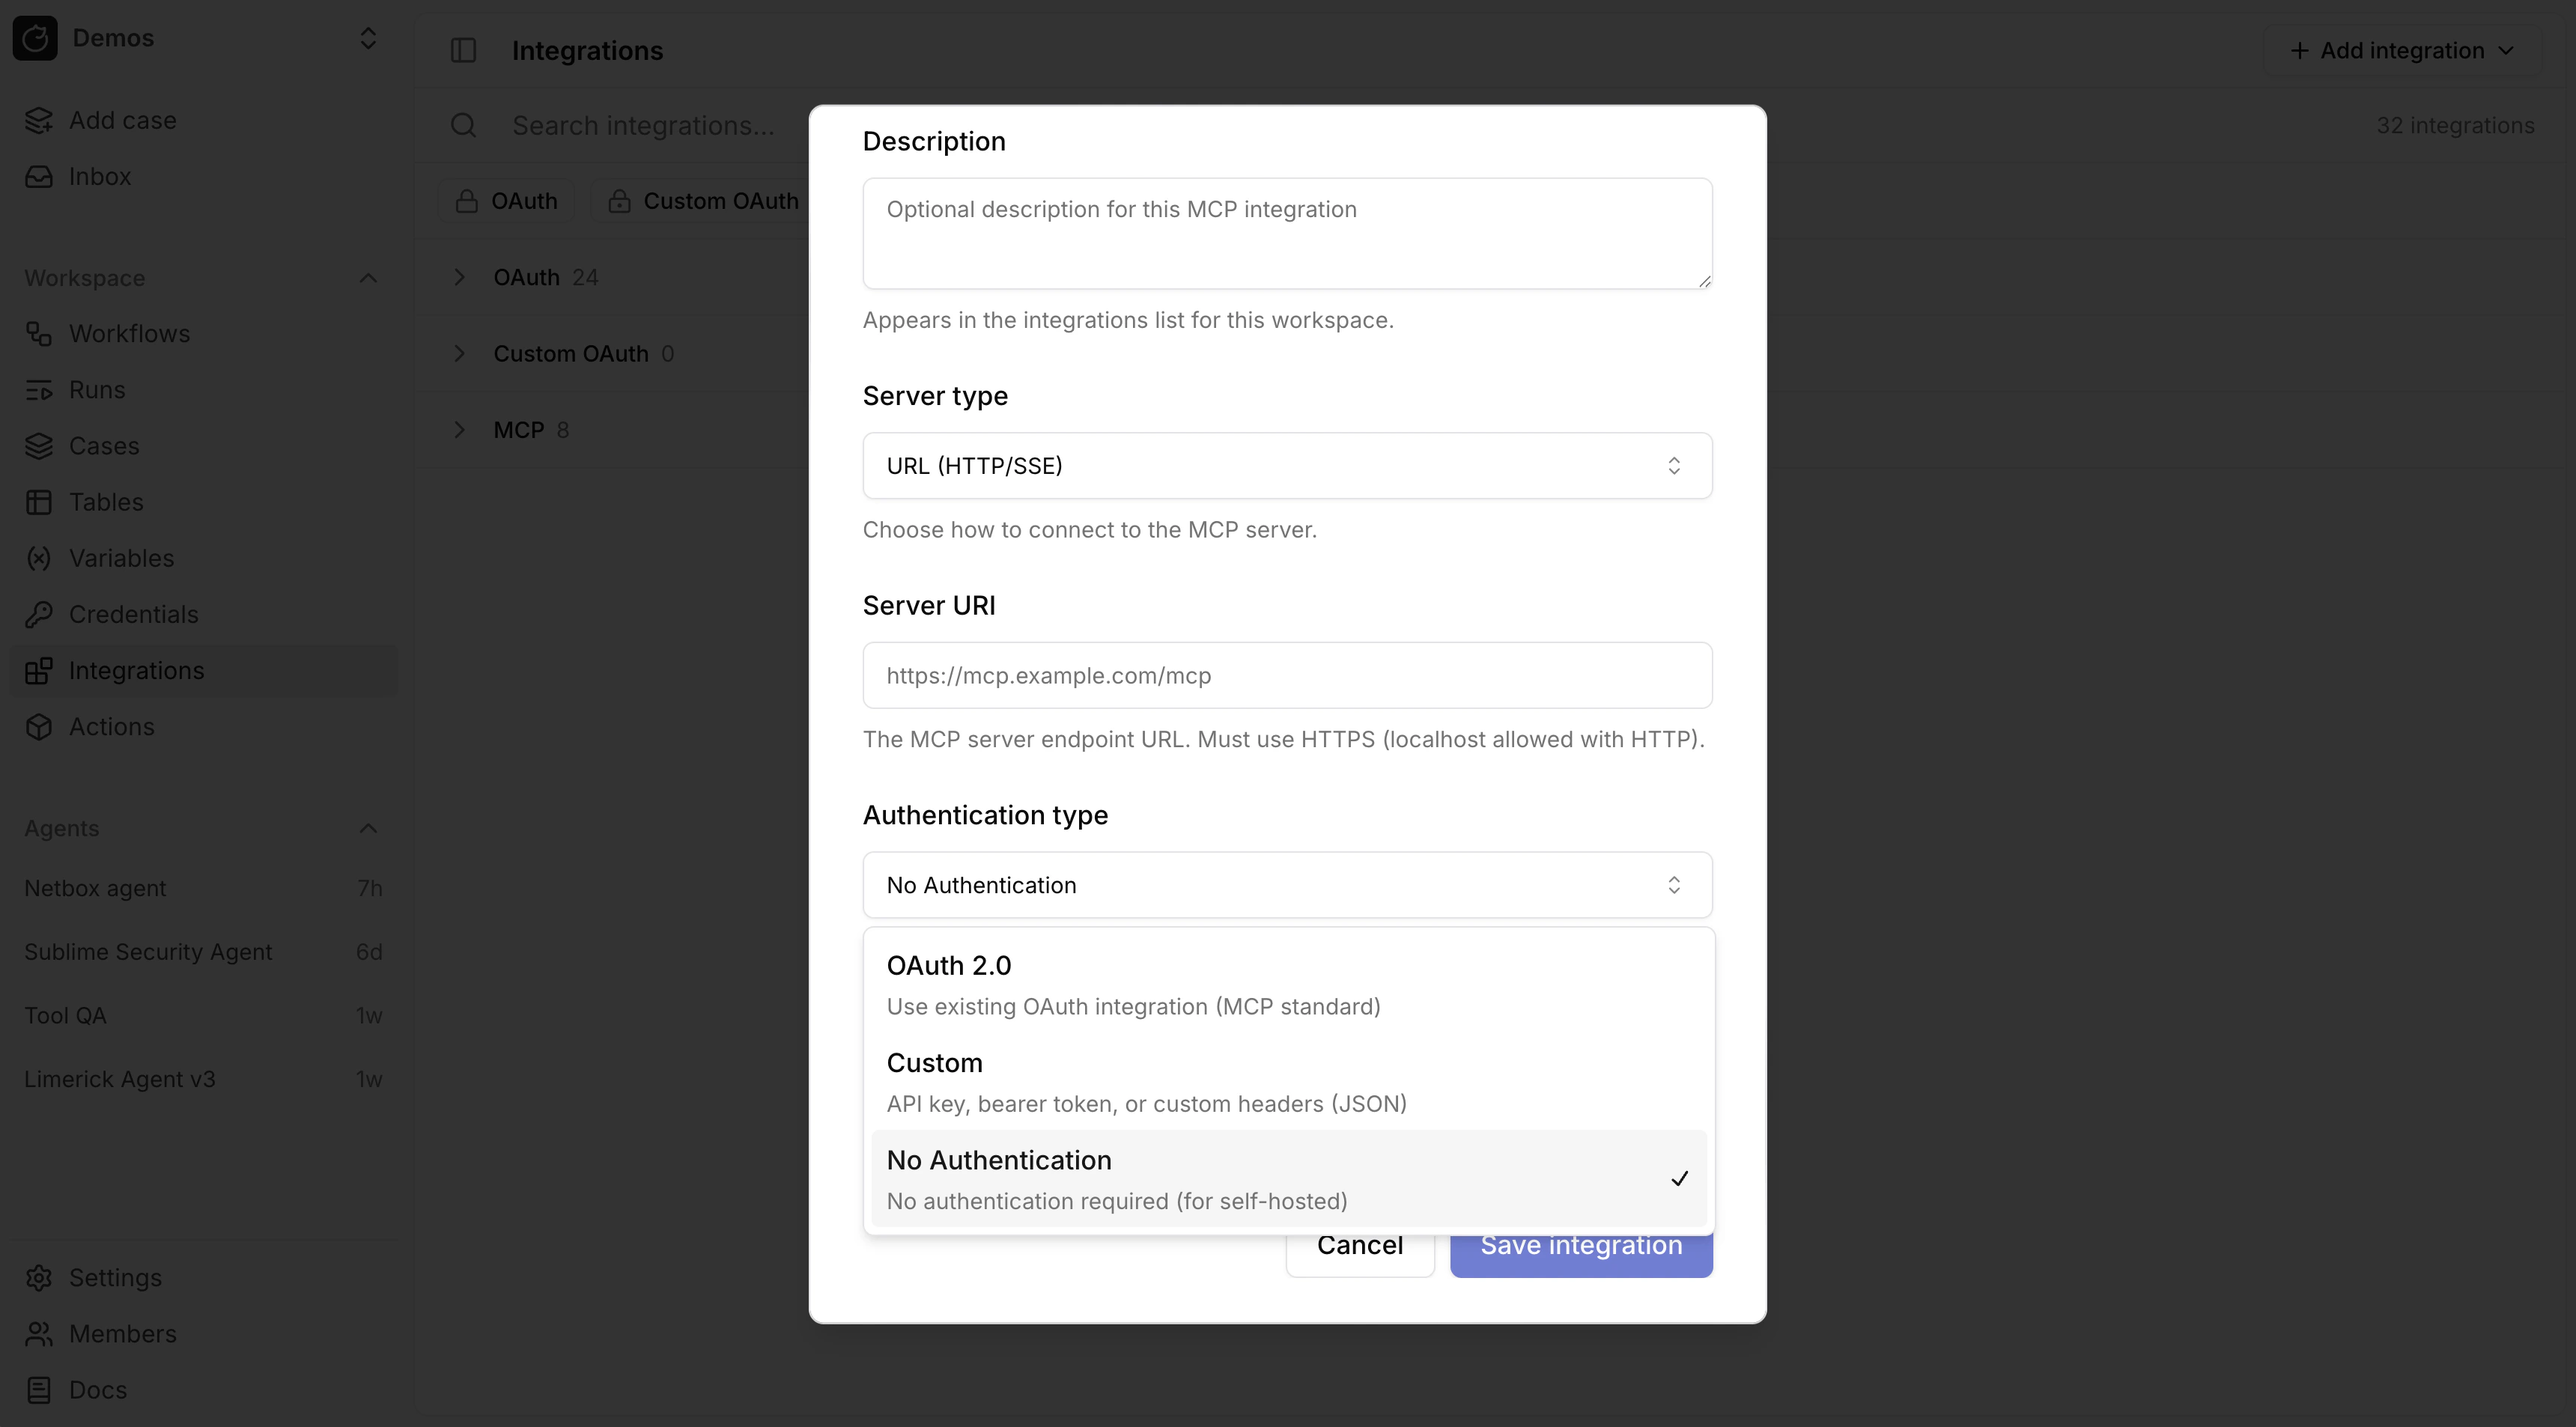Viewport: 2576px width, 1427px height.
Task: Cancel the integration dialog
Action: coord(1359,1245)
